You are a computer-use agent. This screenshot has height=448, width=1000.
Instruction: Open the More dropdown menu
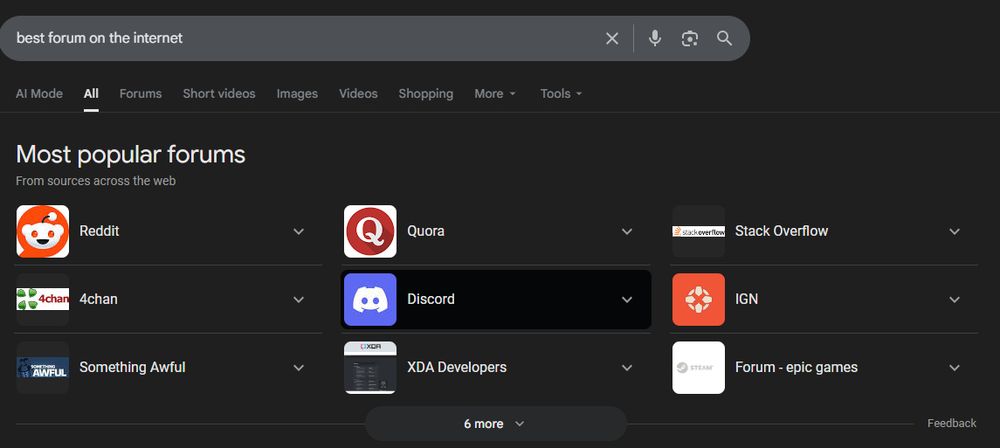[x=495, y=94]
